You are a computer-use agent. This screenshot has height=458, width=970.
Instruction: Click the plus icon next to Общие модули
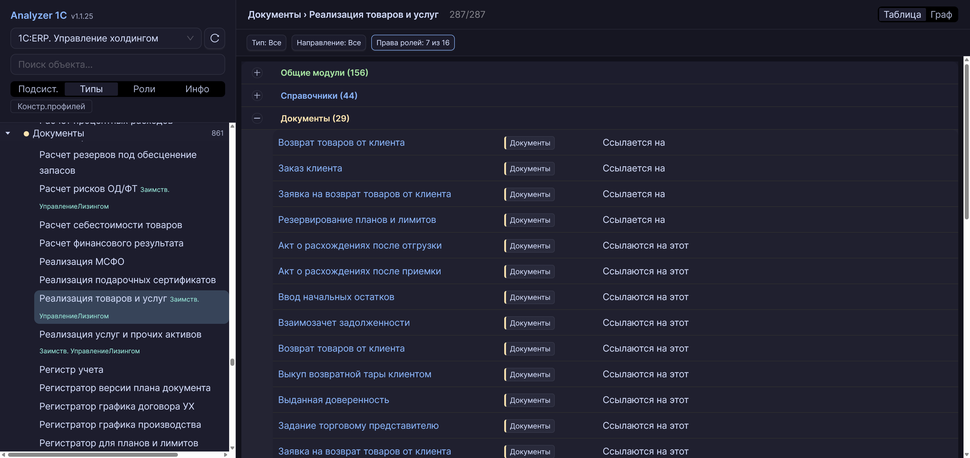click(257, 73)
